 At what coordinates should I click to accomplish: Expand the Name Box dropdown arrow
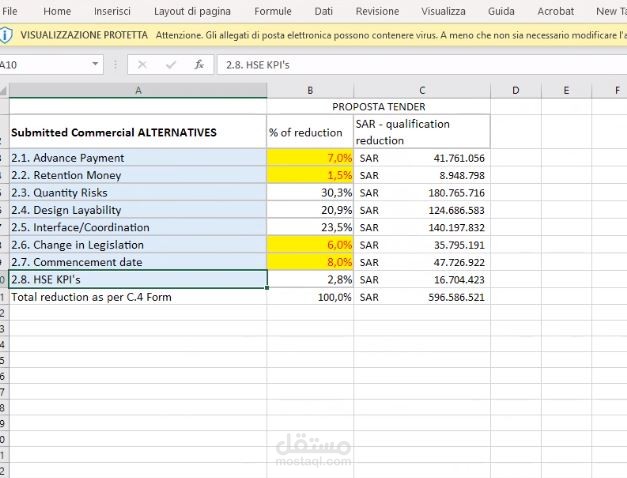point(95,64)
